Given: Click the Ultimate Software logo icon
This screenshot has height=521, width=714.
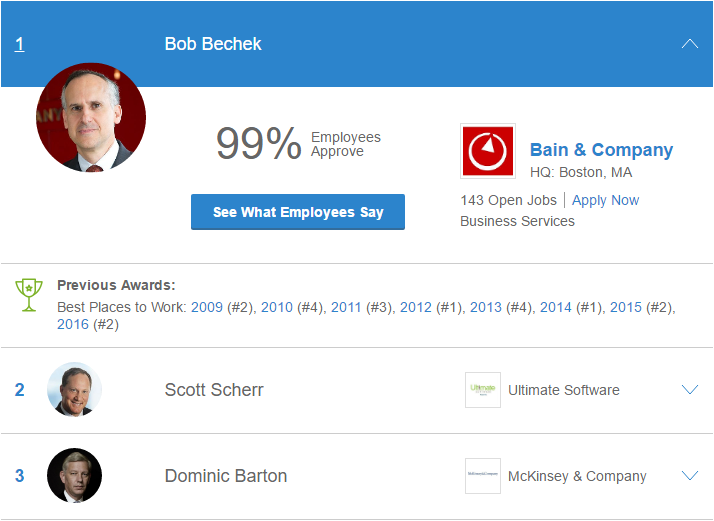Looking at the screenshot, I should 483,390.
